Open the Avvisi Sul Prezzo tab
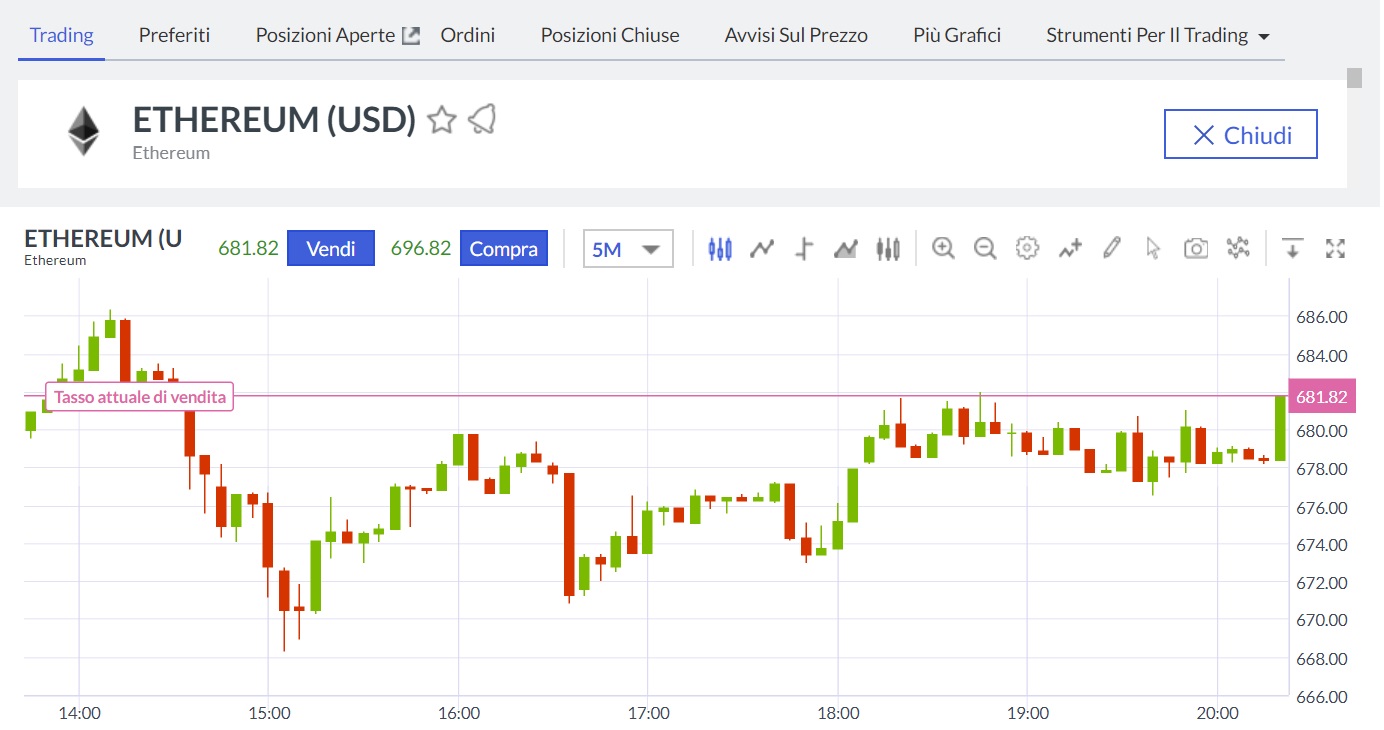The height and width of the screenshot is (730, 1384). coord(796,35)
